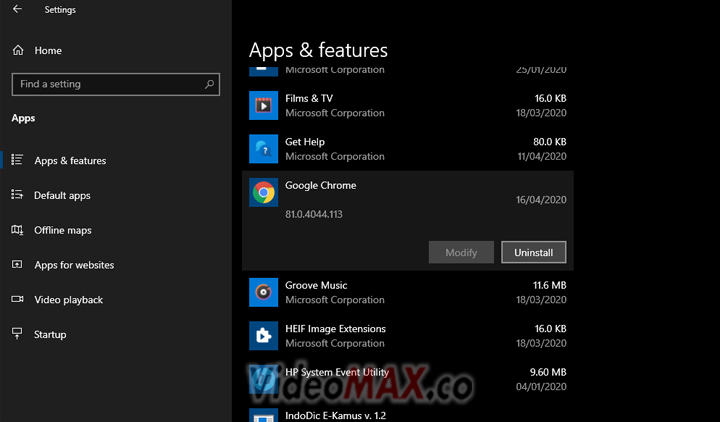720x422 pixels.
Task: Click the Get Help app icon
Action: click(x=263, y=149)
